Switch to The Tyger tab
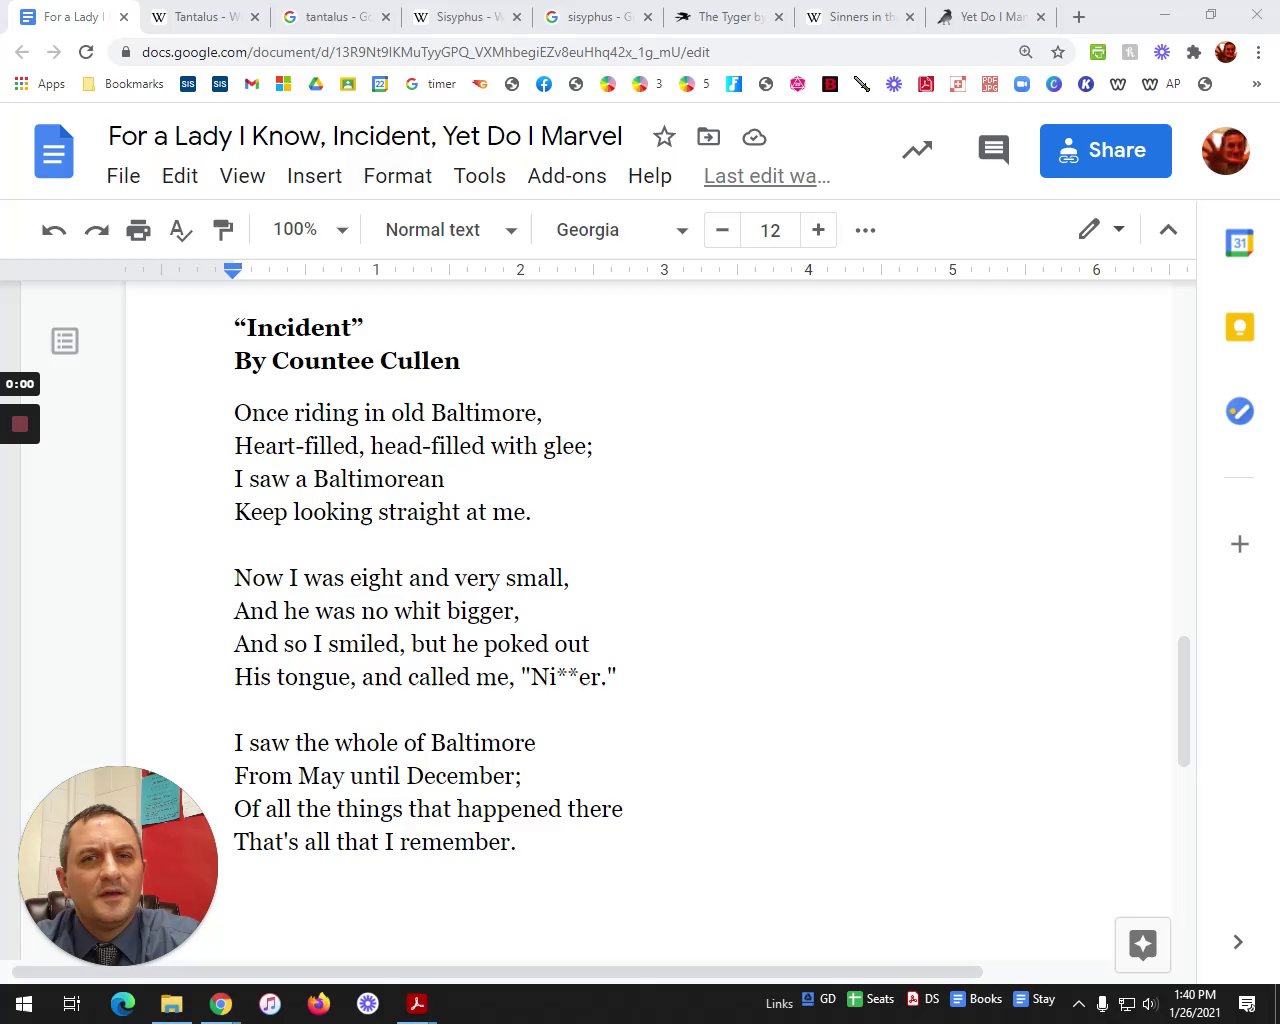The image size is (1280, 1024). (728, 17)
